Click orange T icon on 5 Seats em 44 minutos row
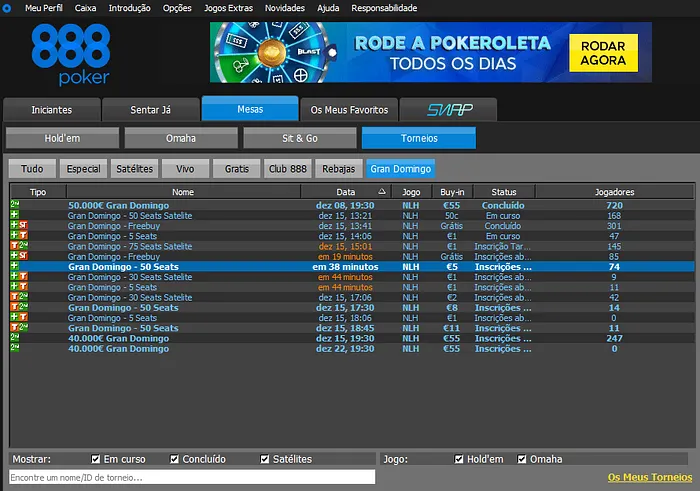Image resolution: width=700 pixels, height=491 pixels. coord(24,287)
